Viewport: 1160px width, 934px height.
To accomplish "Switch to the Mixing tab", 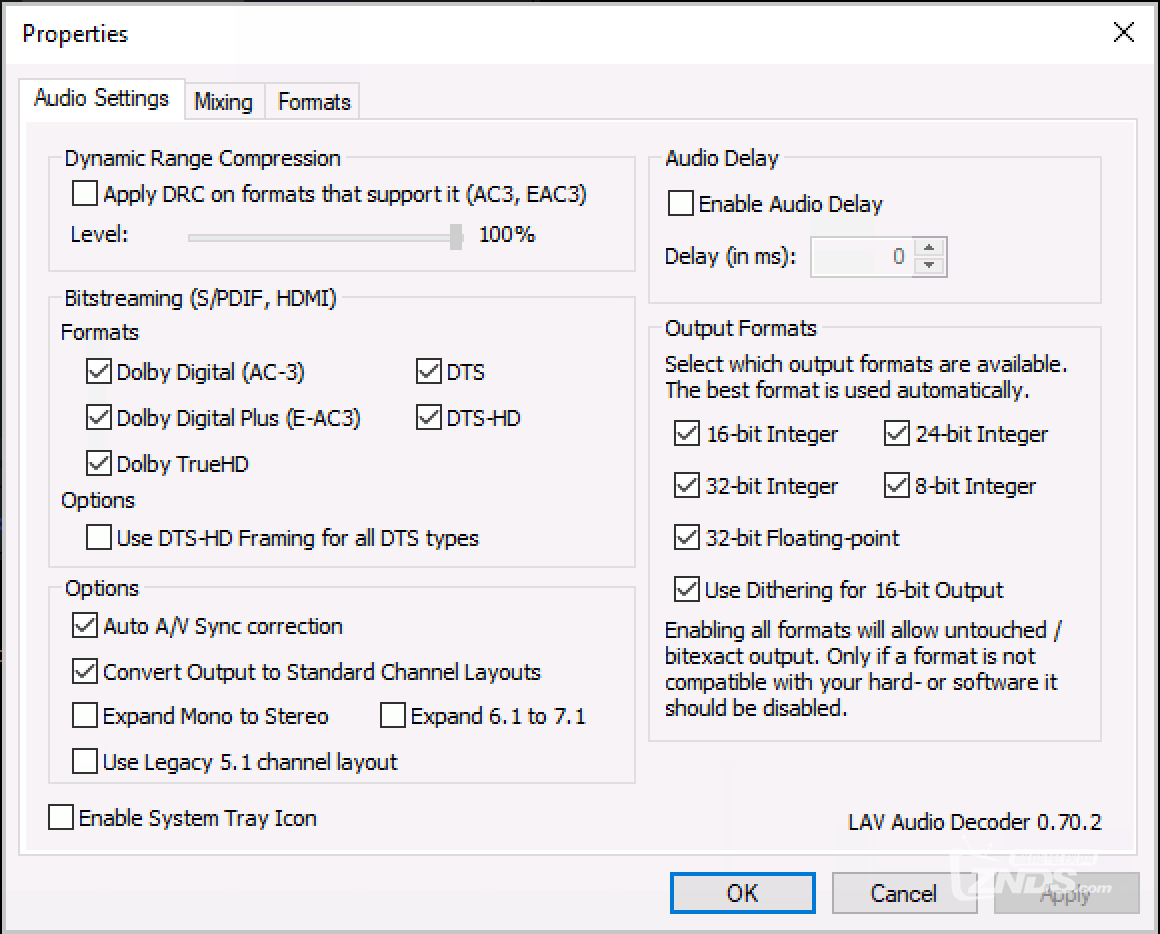I will [x=223, y=102].
